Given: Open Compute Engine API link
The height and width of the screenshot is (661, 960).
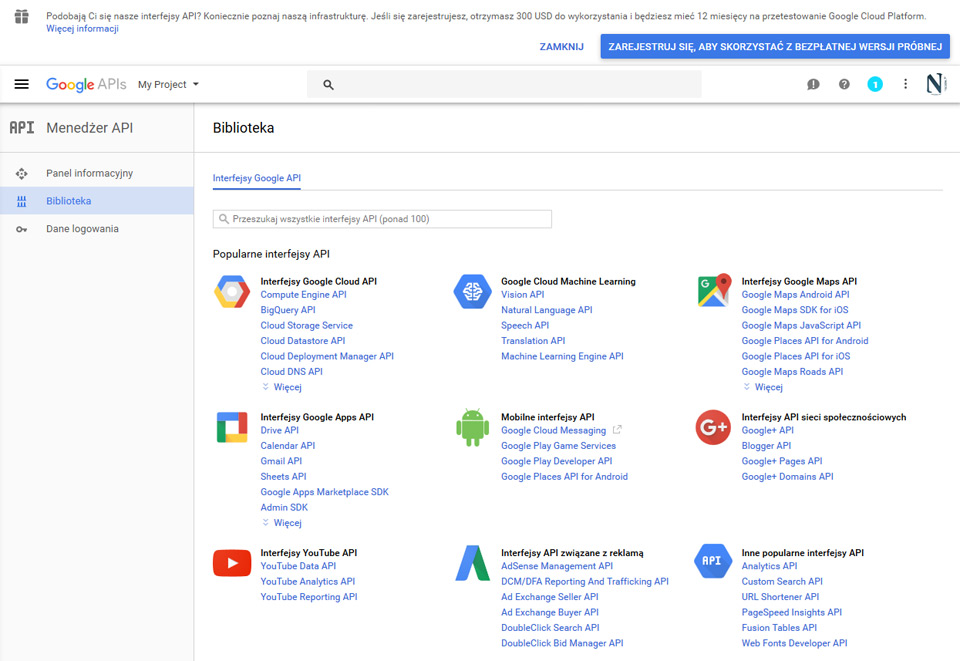Looking at the screenshot, I should pyautogui.click(x=303, y=295).
